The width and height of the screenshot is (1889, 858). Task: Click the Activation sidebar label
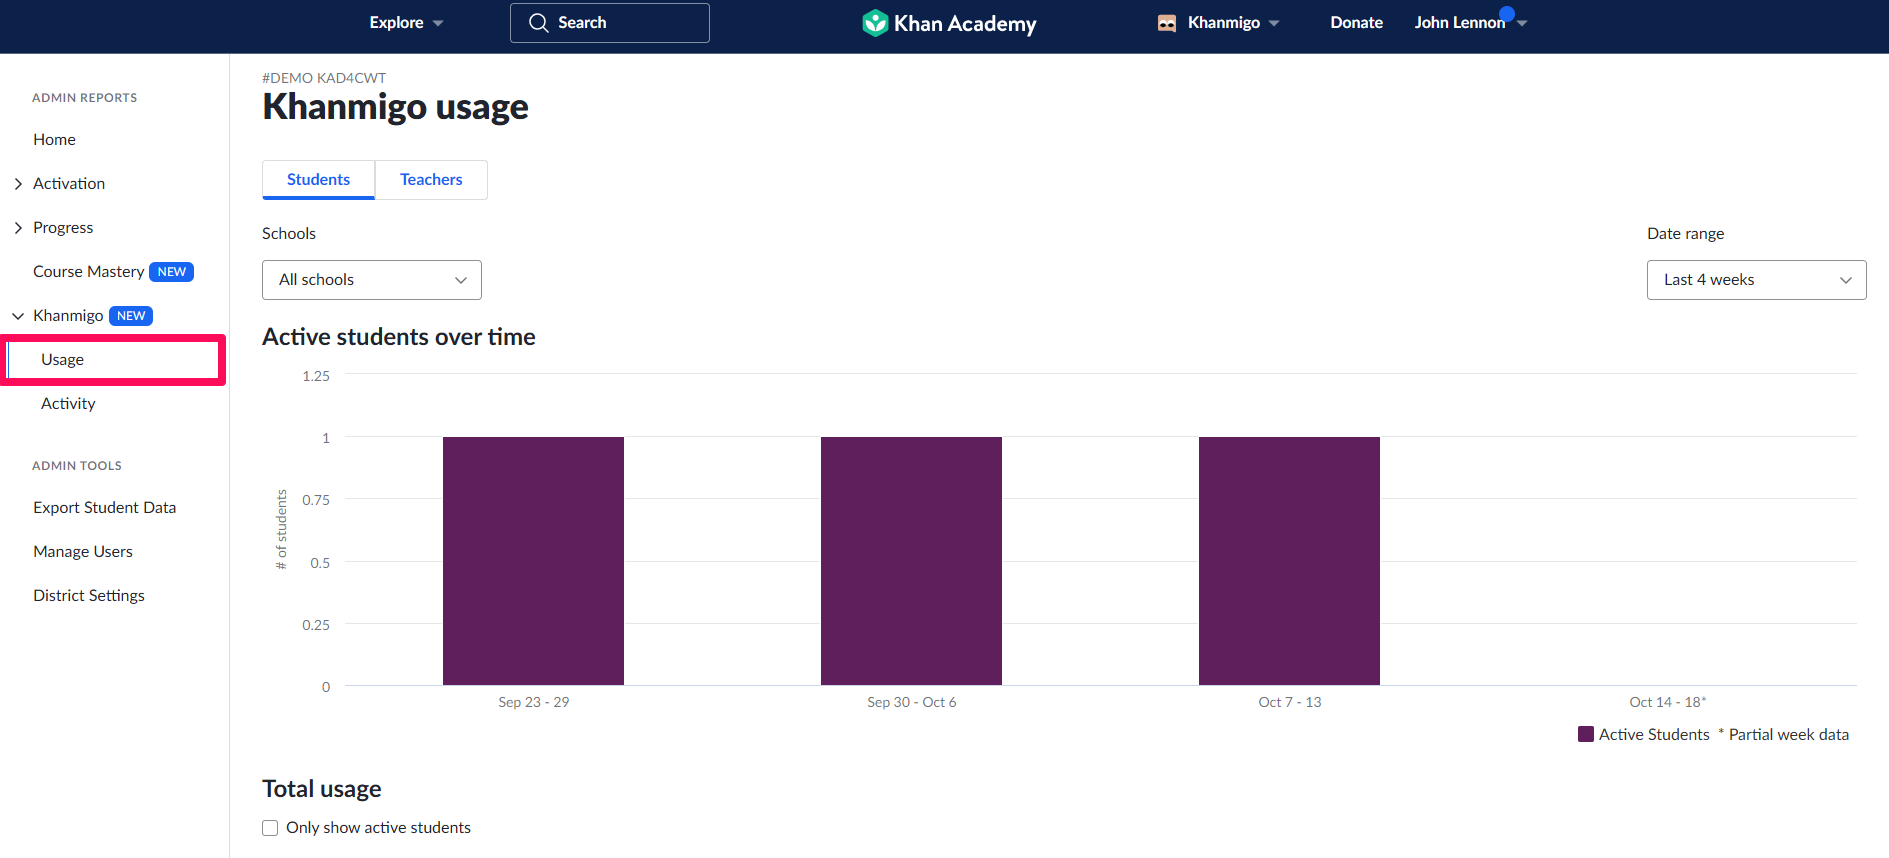(x=69, y=184)
